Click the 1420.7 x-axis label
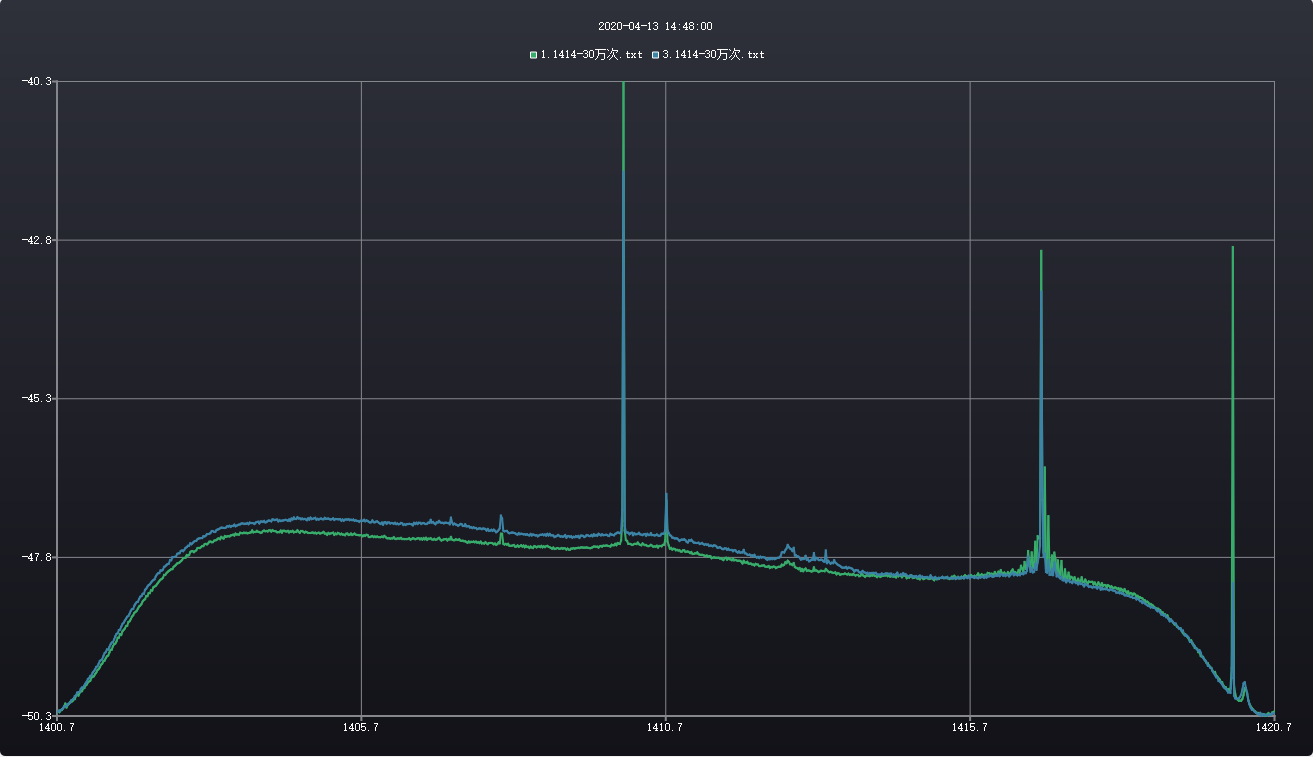 click(1273, 728)
